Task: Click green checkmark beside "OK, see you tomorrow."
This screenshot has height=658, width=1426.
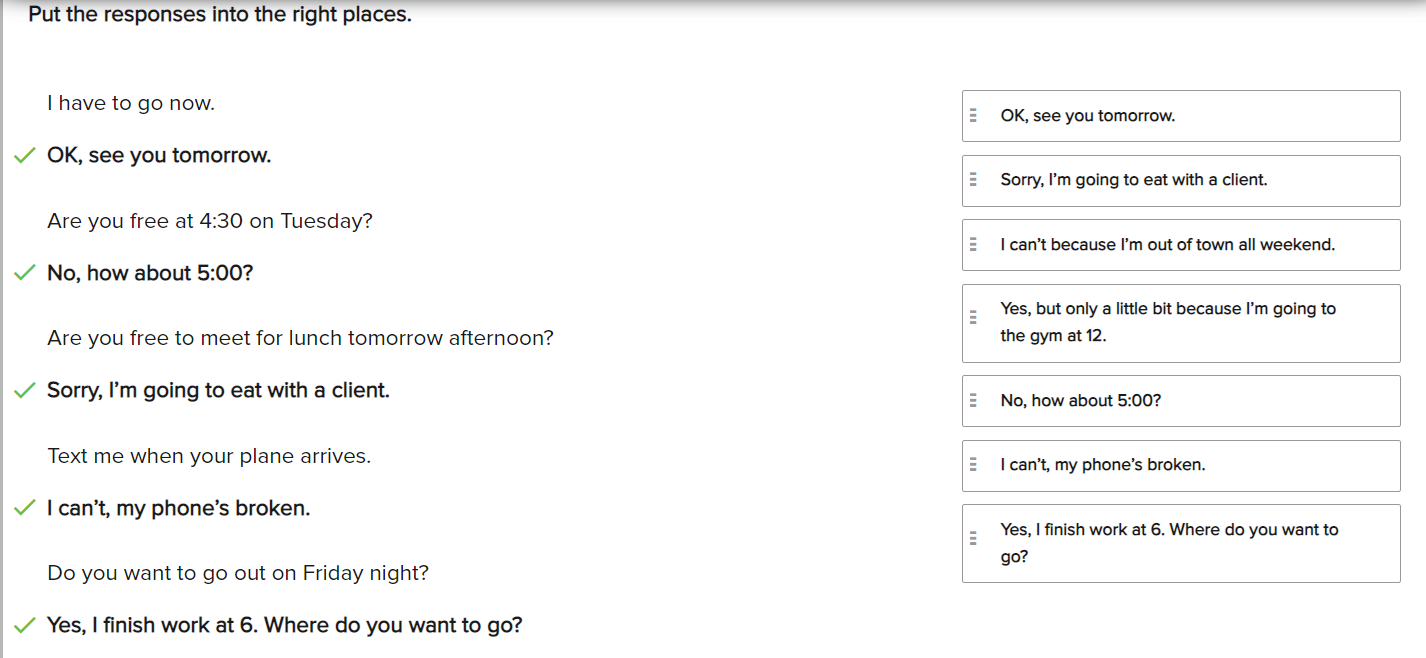Action: tap(24, 156)
